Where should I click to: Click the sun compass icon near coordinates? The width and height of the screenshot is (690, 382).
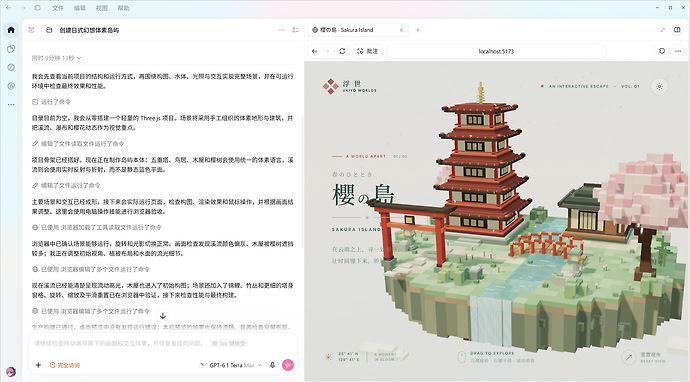pos(328,357)
